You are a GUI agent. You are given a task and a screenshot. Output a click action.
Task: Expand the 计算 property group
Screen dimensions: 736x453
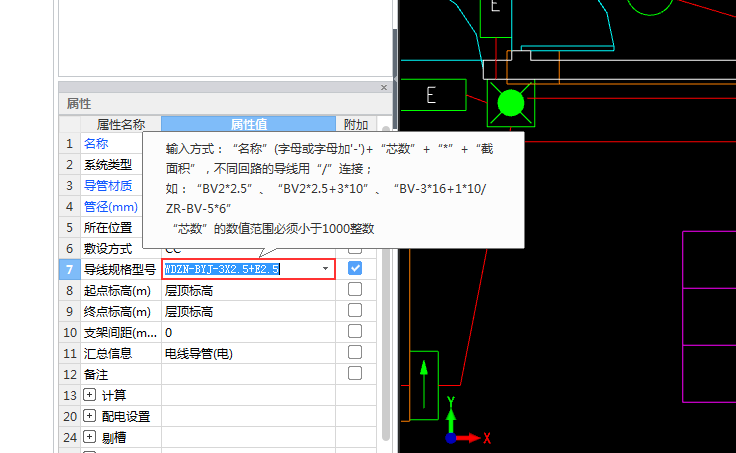pyautogui.click(x=89, y=394)
